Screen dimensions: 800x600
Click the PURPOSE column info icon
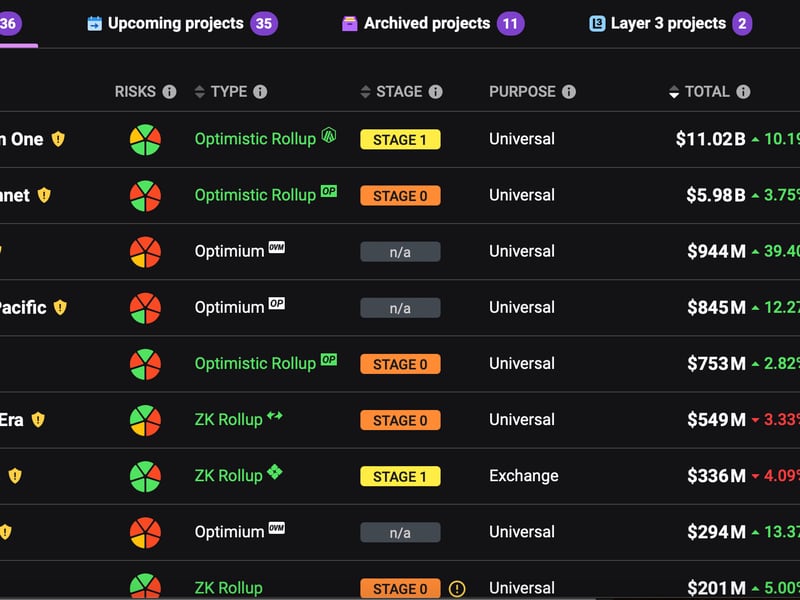click(568, 92)
